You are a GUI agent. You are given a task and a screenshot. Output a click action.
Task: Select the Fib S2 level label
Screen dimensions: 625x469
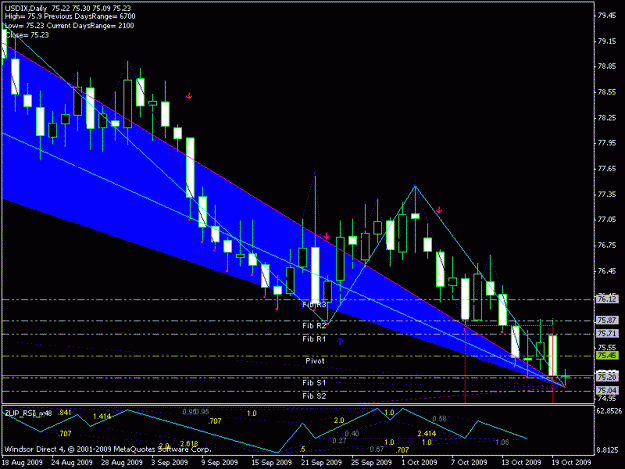314,396
